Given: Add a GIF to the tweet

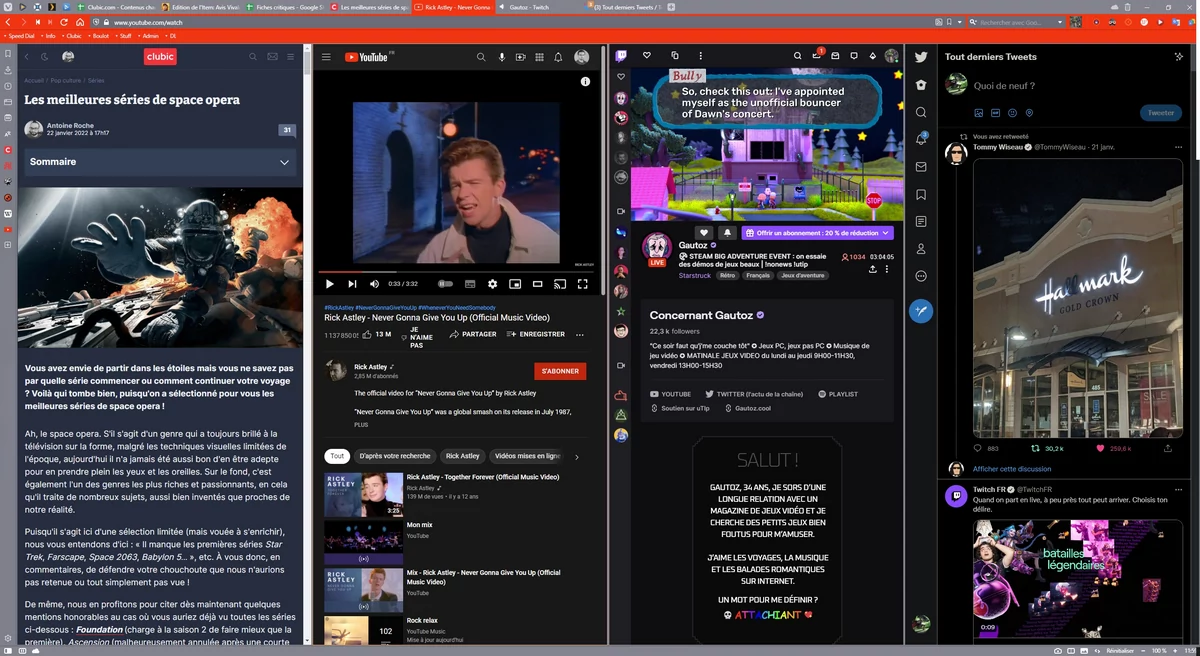Looking at the screenshot, I should pyautogui.click(x=996, y=113).
